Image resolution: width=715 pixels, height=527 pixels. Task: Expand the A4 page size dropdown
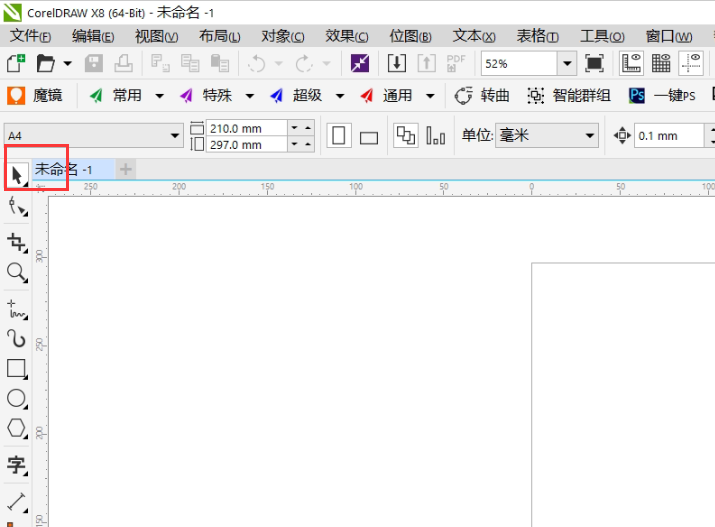click(x=176, y=136)
